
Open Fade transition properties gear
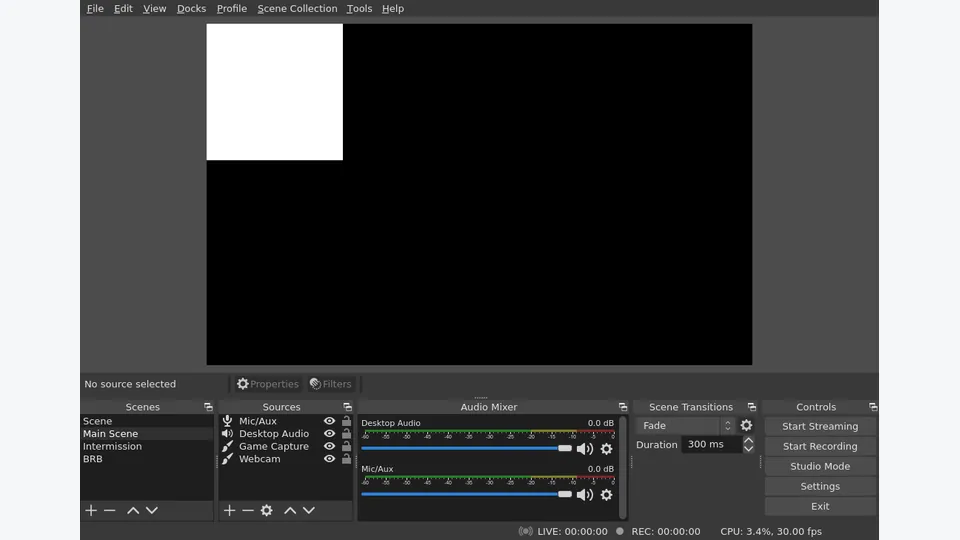pos(746,425)
